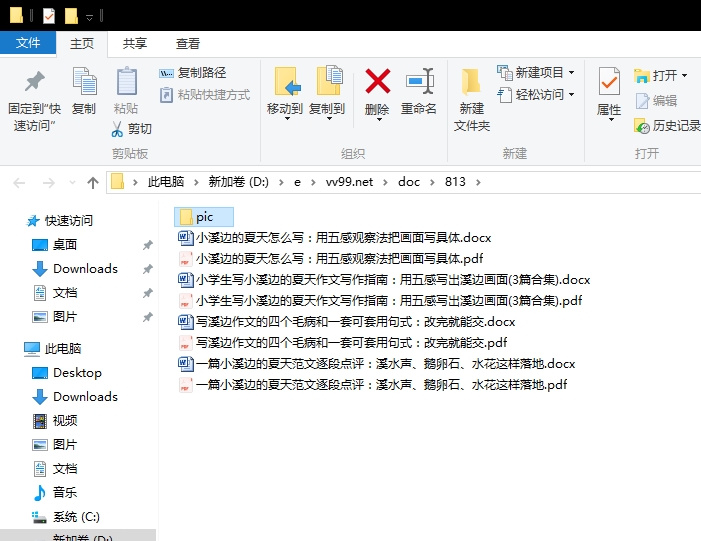Expand the Delete (删除) dropdown arrow
Image resolution: width=701 pixels, height=541 pixels.
(x=379, y=119)
